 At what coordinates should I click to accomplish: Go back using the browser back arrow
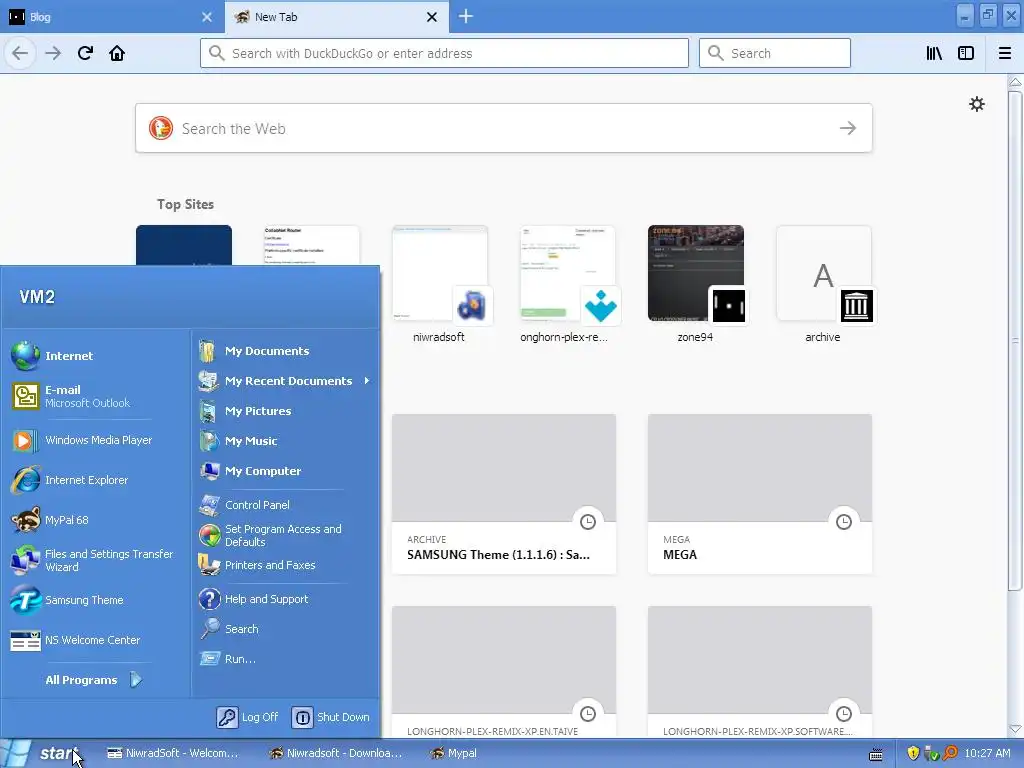(20, 53)
